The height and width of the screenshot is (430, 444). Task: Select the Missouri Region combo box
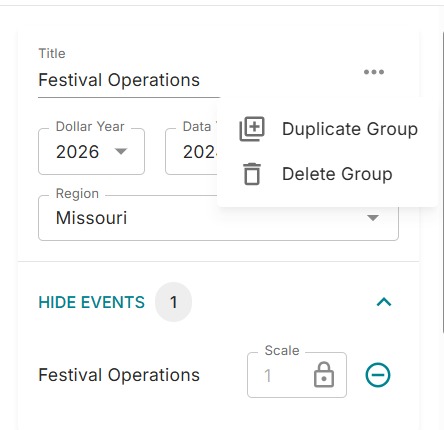tap(218, 218)
